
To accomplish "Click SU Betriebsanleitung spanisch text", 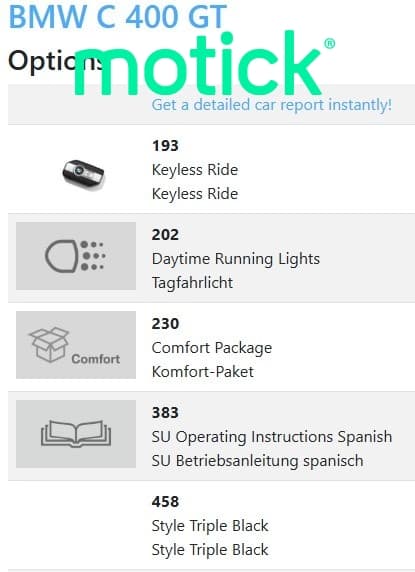I will pyautogui.click(x=257, y=461).
